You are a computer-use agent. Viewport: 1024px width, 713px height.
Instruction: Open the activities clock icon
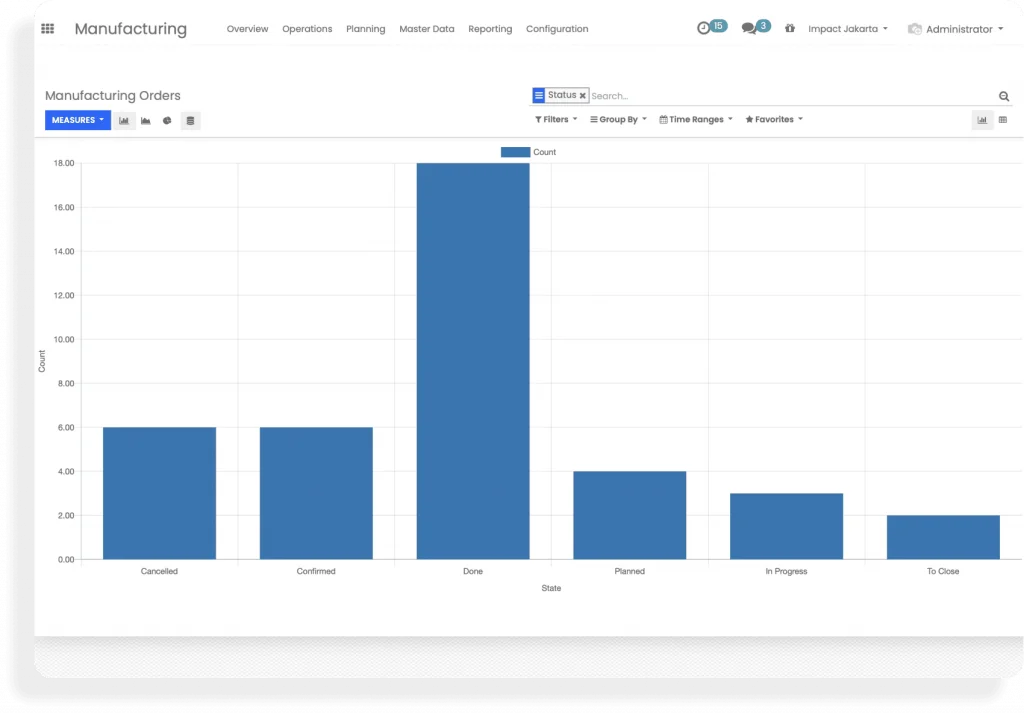click(x=704, y=29)
